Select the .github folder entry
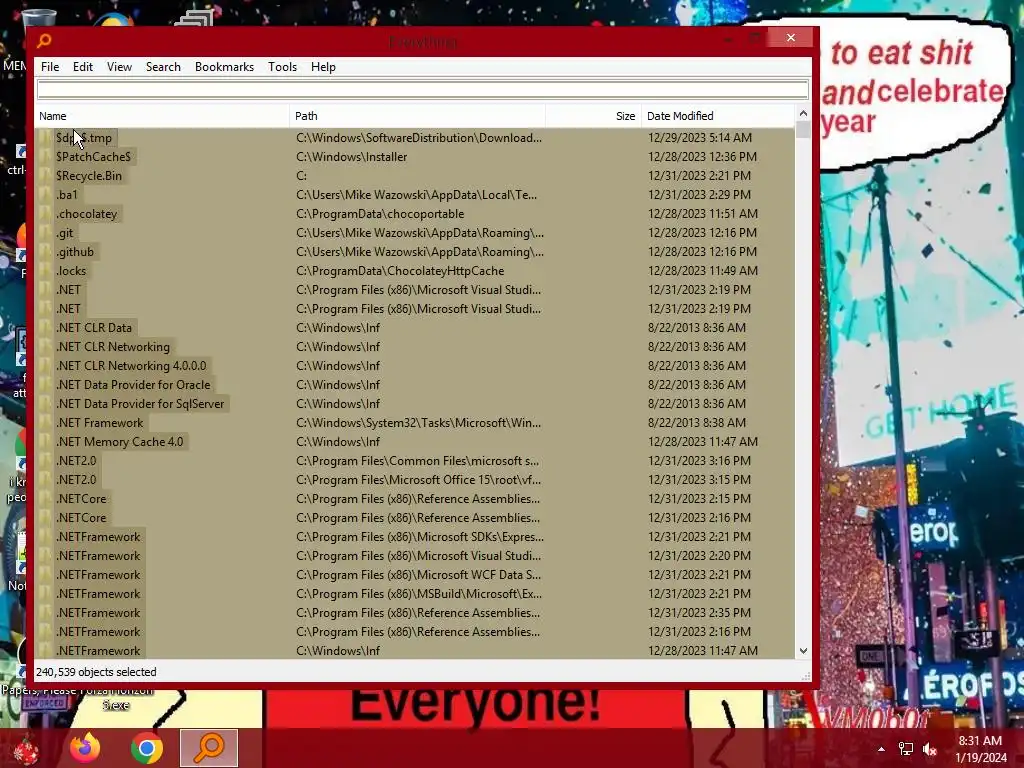This screenshot has height=768, width=1024. pyautogui.click(x=74, y=251)
